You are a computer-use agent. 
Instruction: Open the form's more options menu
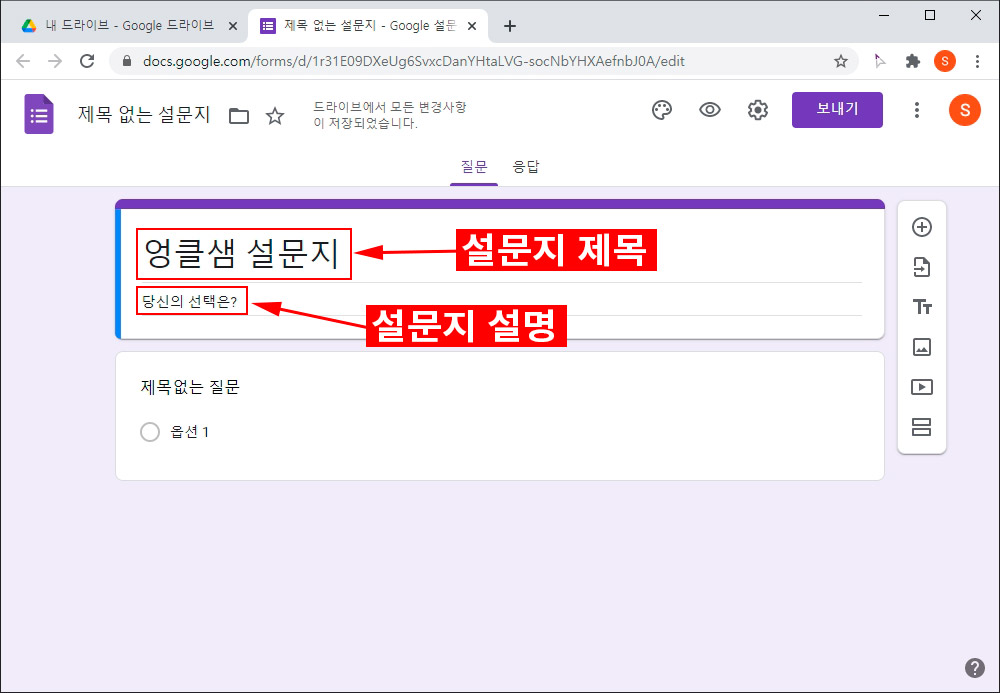917,110
